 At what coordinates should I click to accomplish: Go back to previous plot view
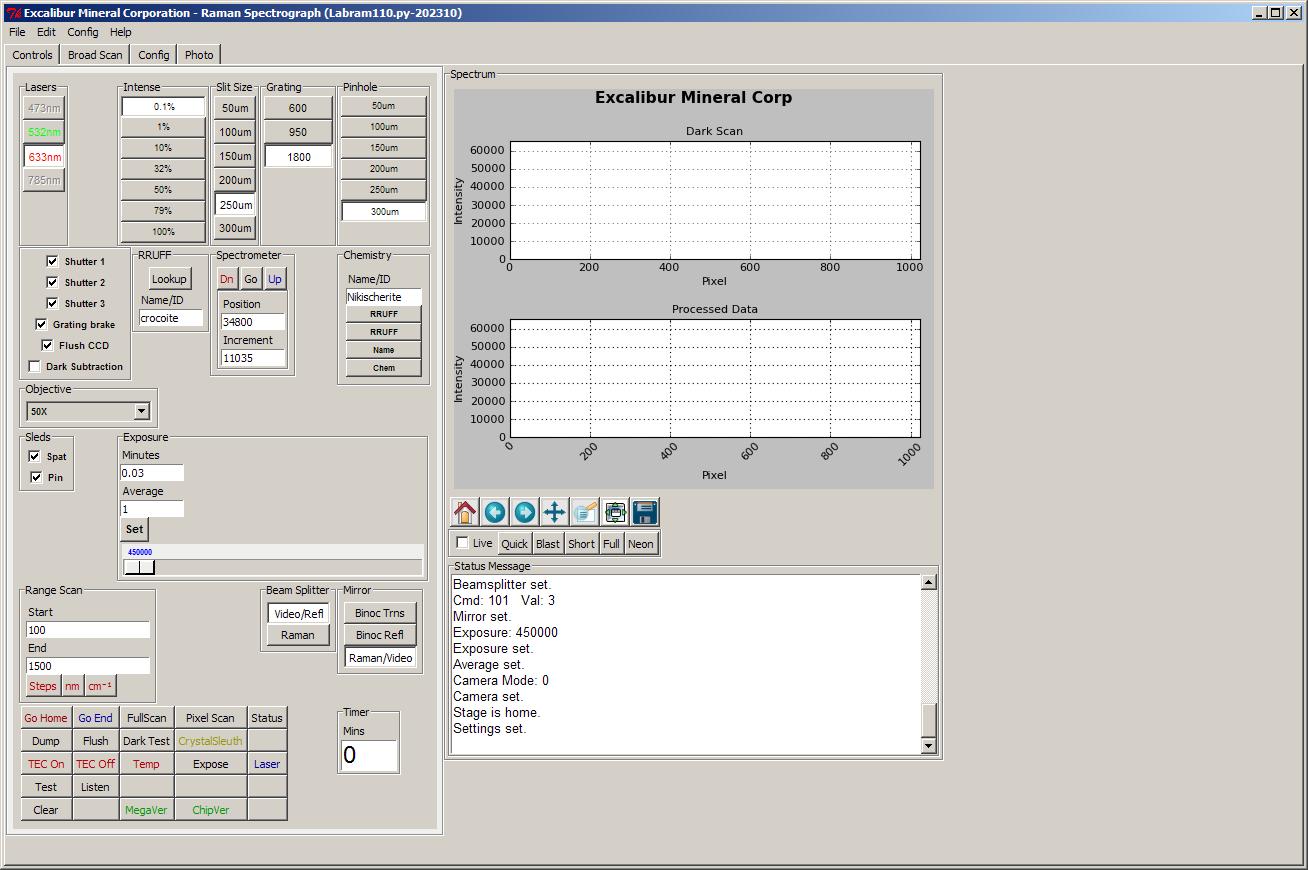tap(495, 512)
